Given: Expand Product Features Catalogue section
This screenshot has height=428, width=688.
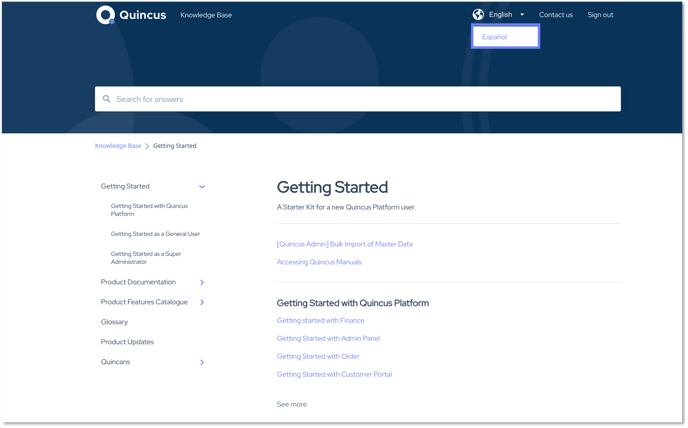Looking at the screenshot, I should click(x=202, y=302).
